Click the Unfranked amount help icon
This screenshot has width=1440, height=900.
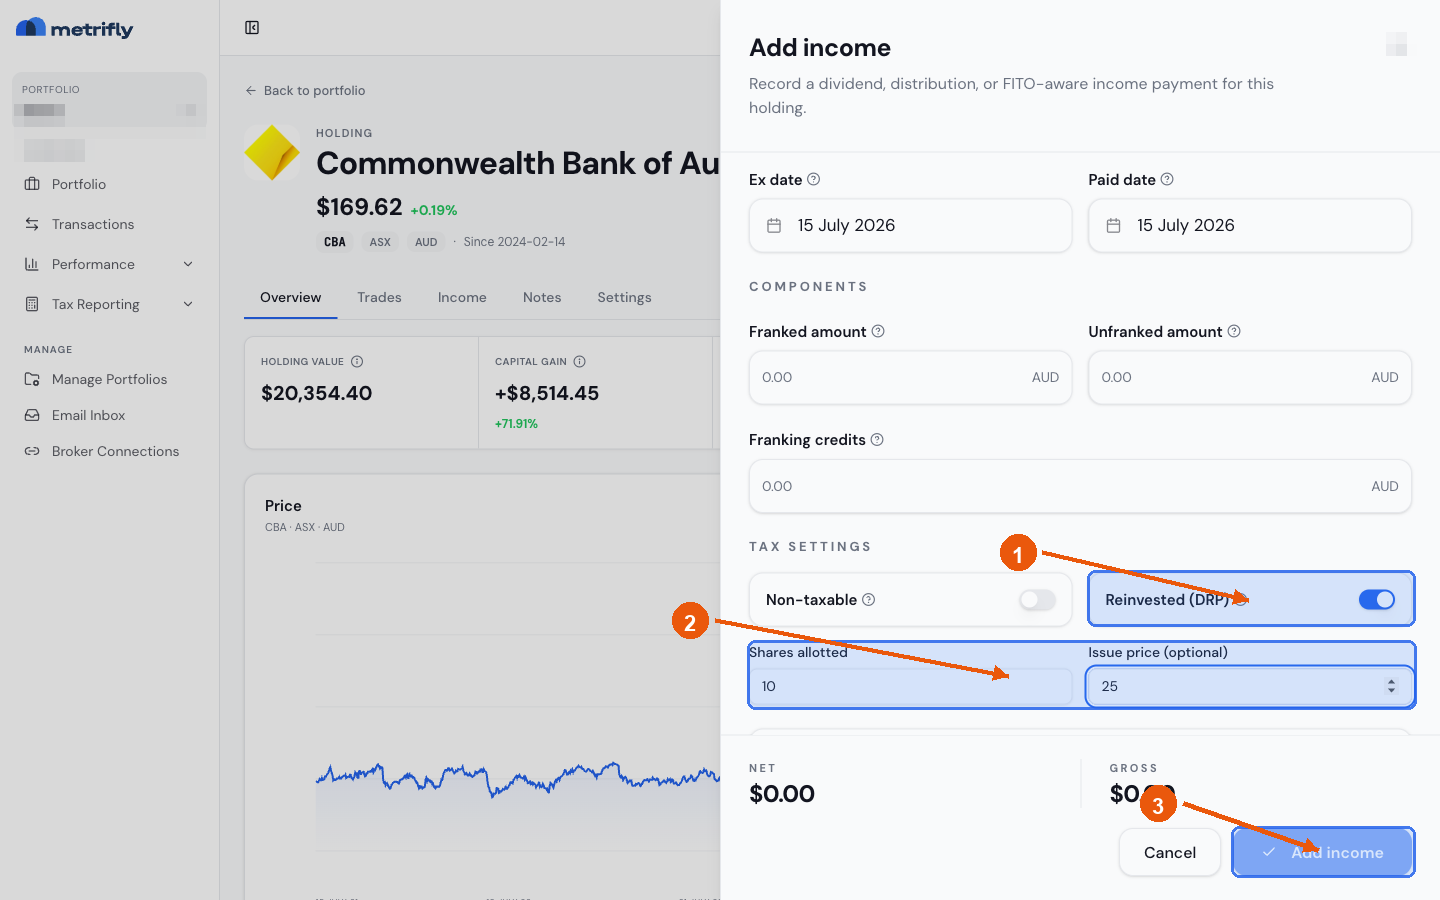[1234, 331]
